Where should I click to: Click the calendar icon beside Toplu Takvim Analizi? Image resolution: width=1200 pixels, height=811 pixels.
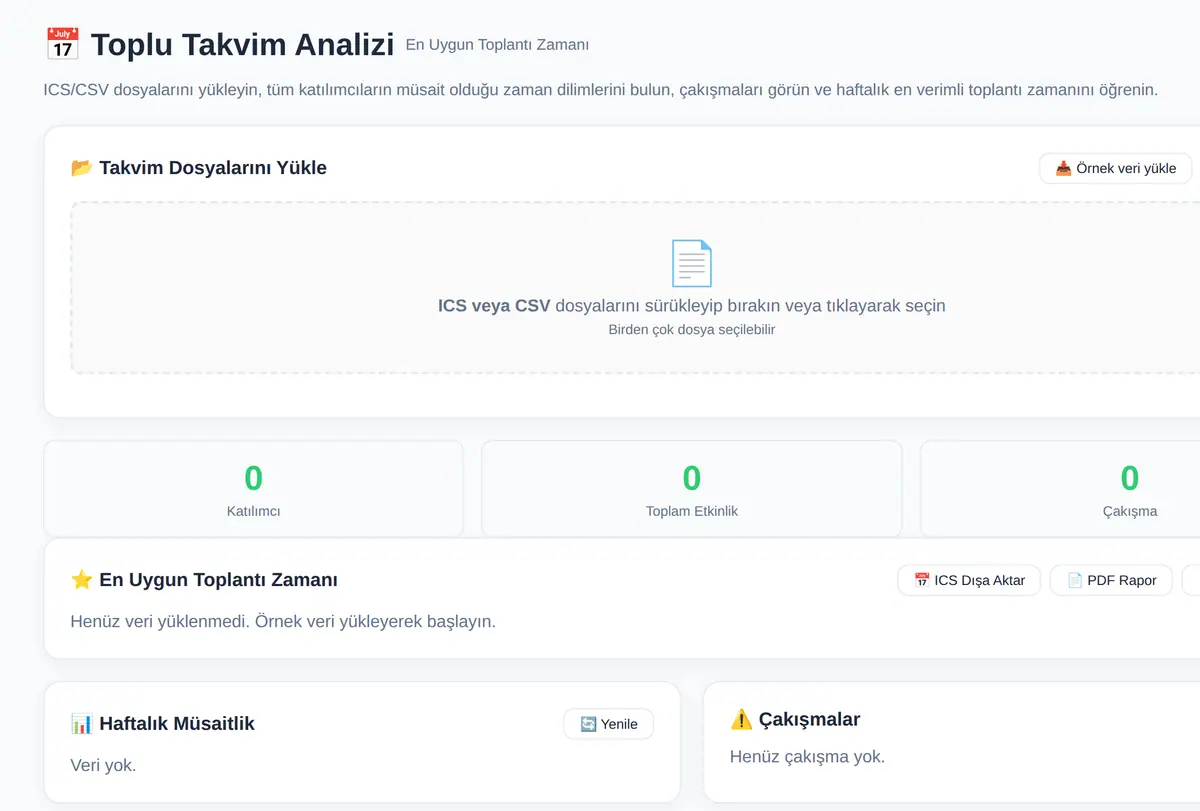(62, 45)
